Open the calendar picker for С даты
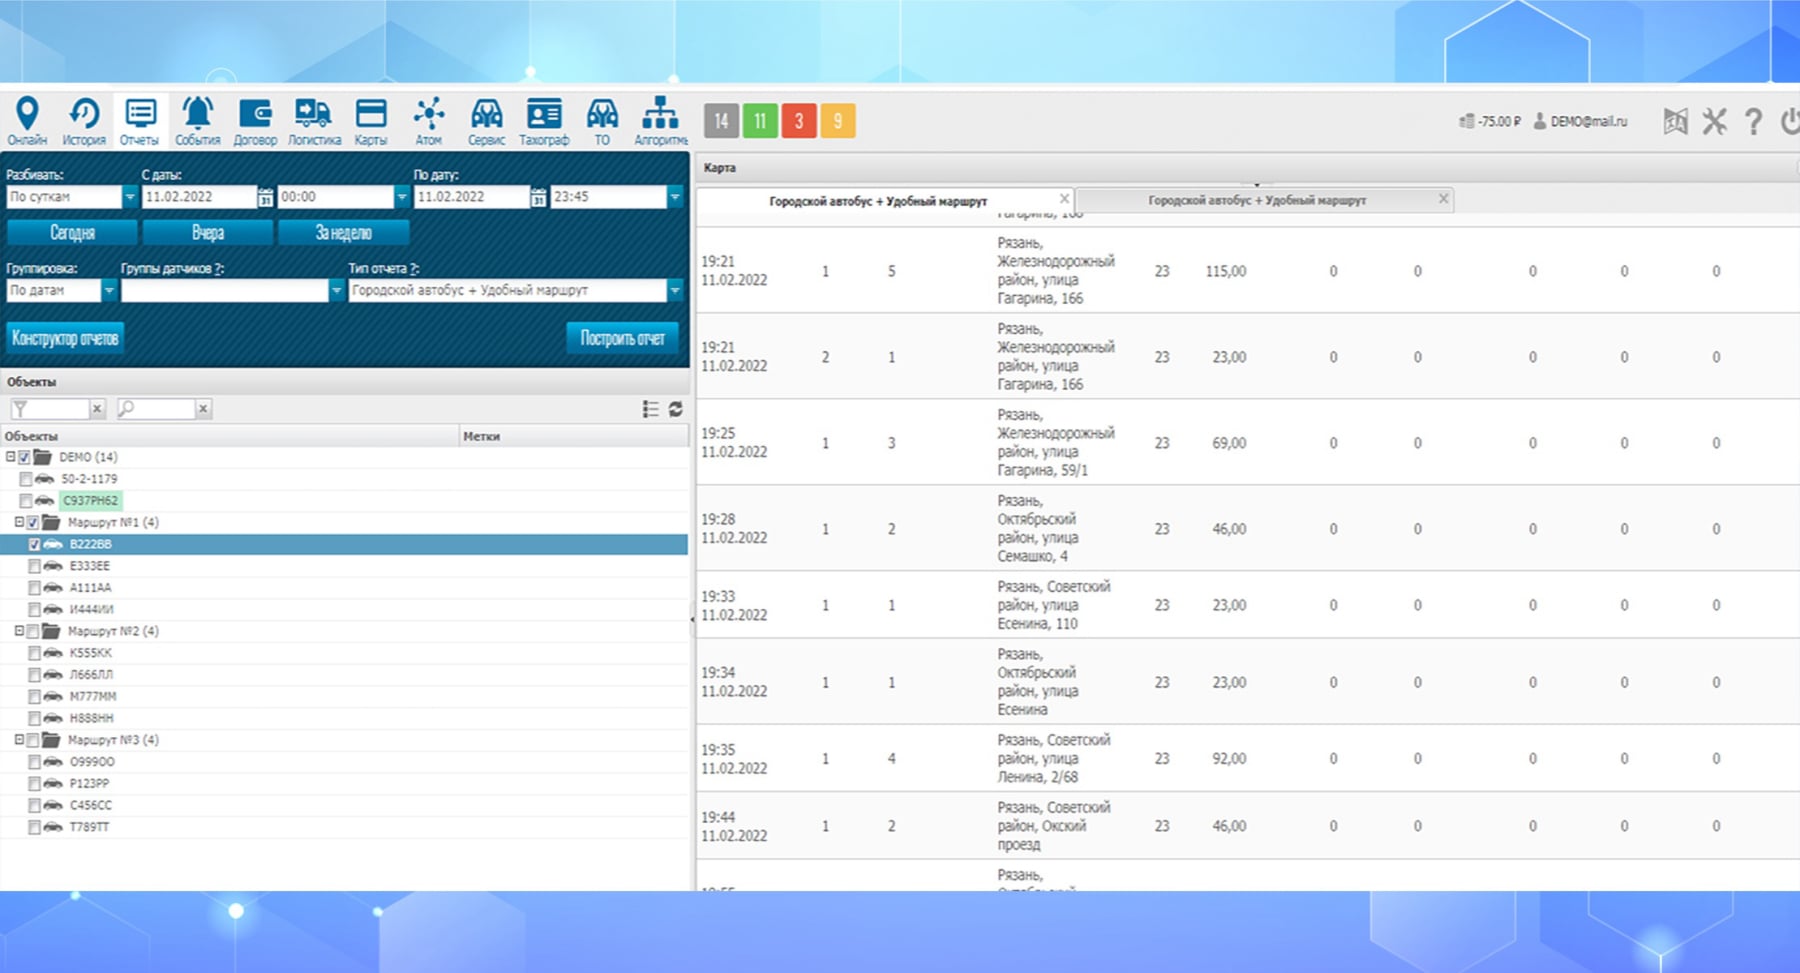 265,197
